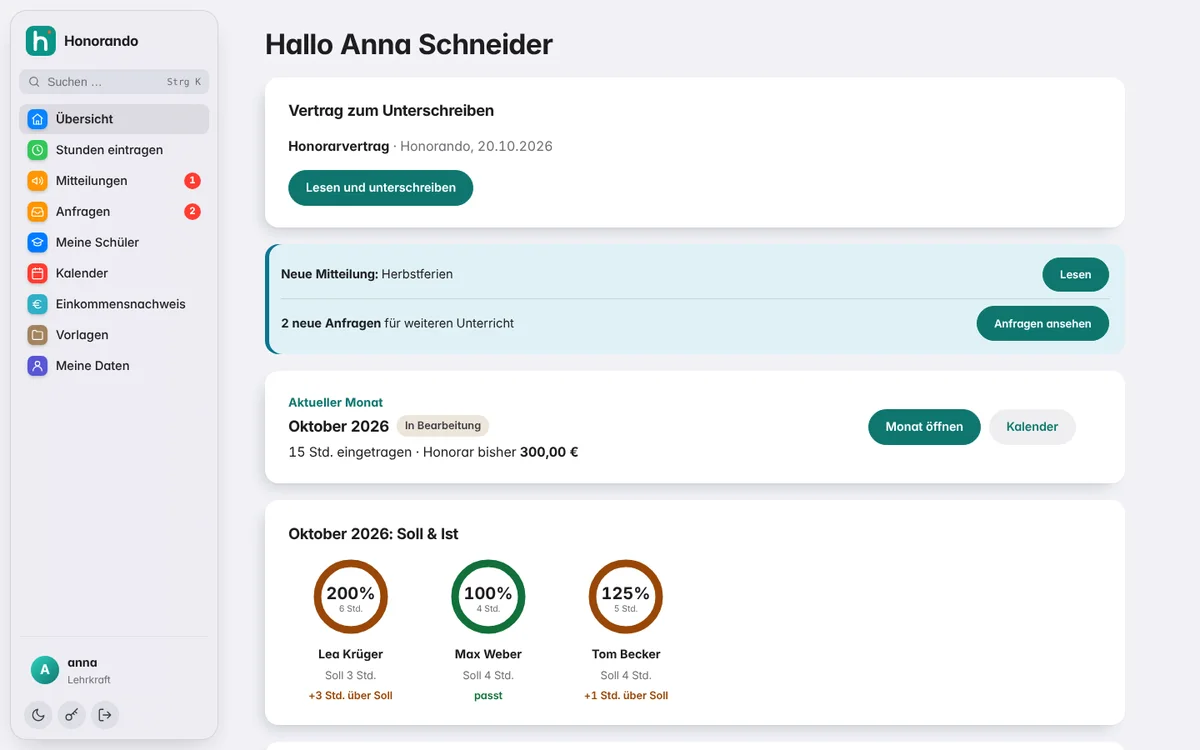Click the Honorando logo icon
The image size is (1200, 750).
(41, 41)
